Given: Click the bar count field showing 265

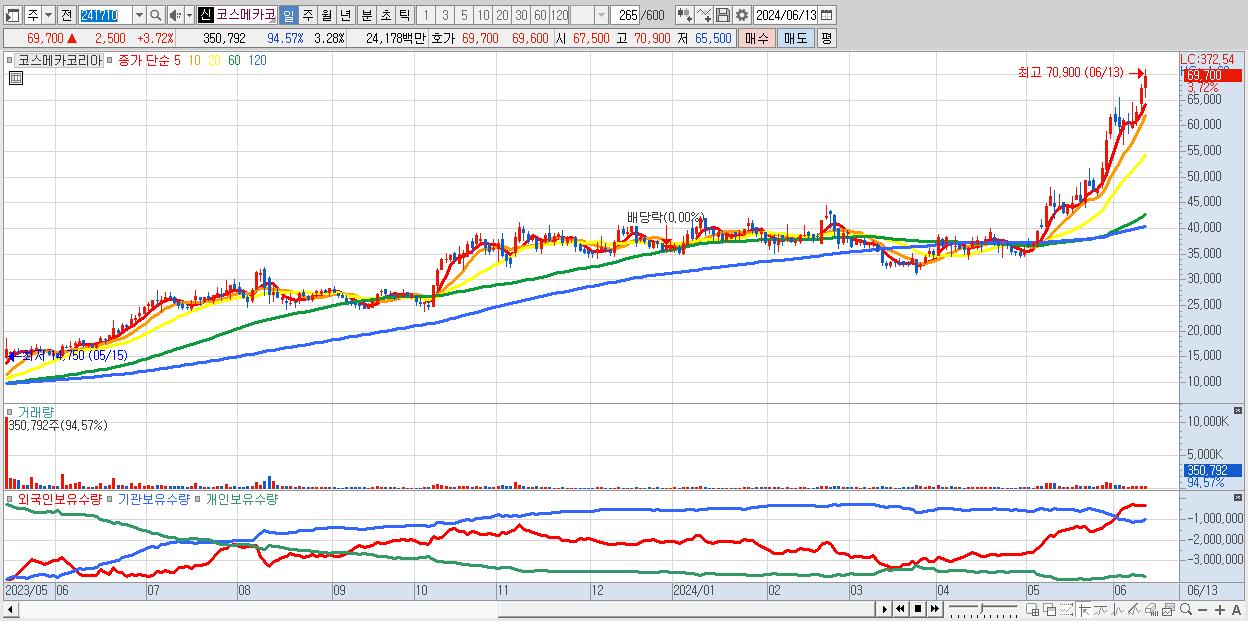Looking at the screenshot, I should [625, 15].
